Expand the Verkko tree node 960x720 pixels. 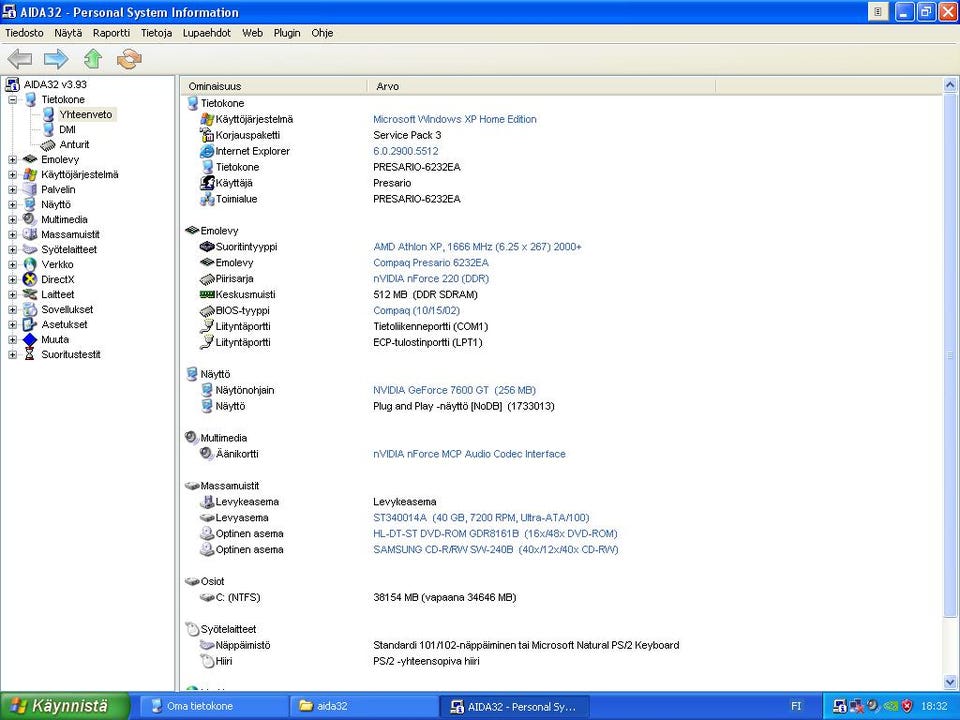[12, 264]
